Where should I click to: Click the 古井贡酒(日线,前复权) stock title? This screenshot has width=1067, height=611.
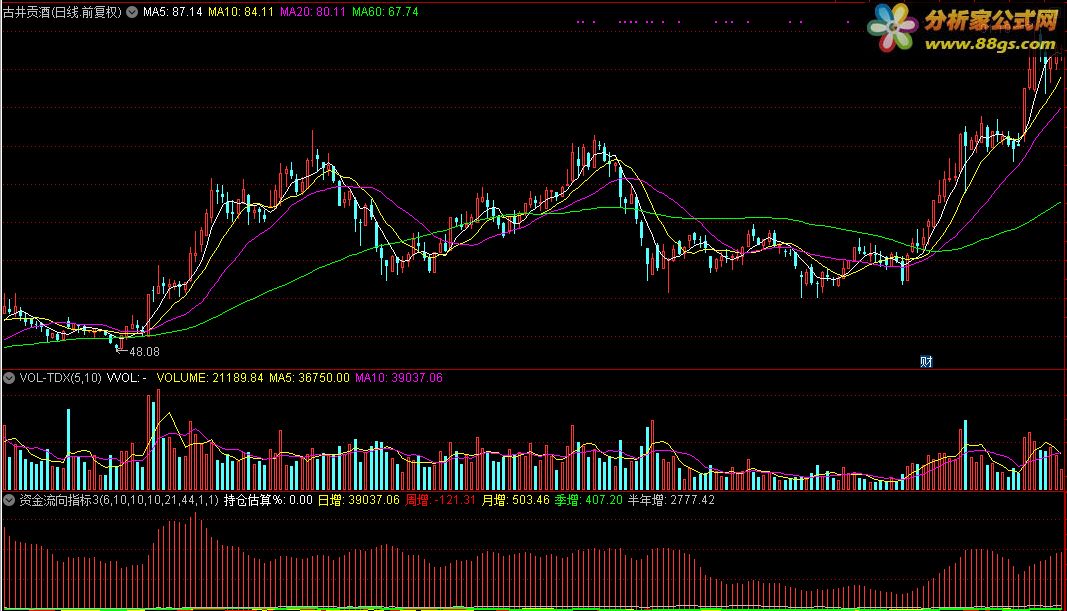(62, 12)
